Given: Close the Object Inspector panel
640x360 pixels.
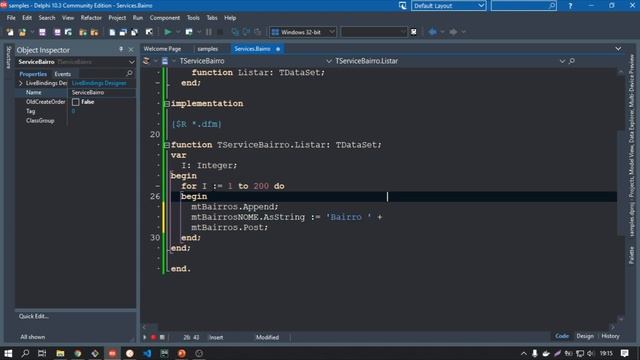Looking at the screenshot, I should [131, 50].
